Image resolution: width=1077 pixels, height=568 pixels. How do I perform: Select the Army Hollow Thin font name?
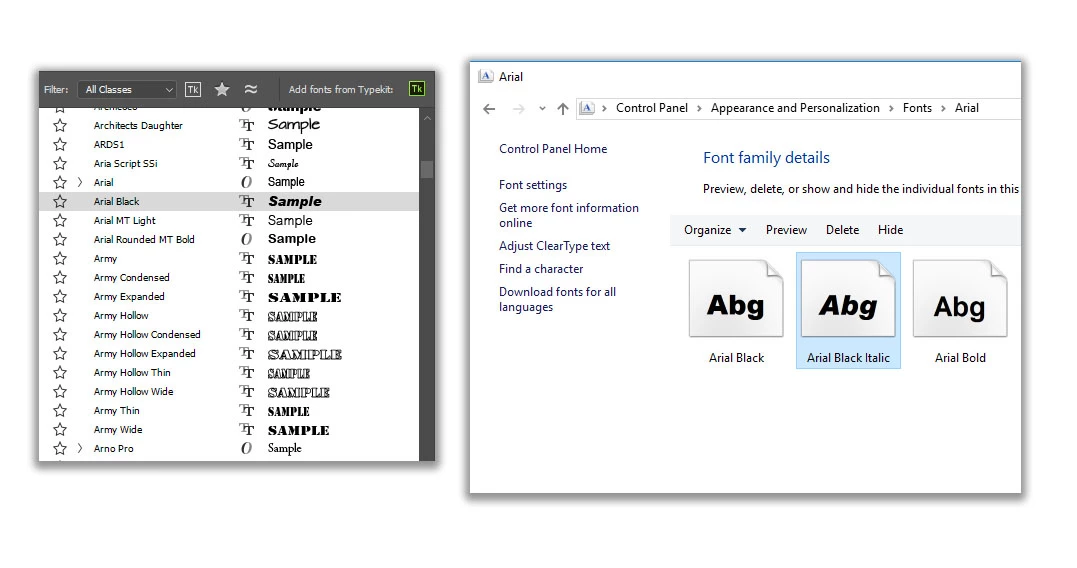tap(132, 372)
